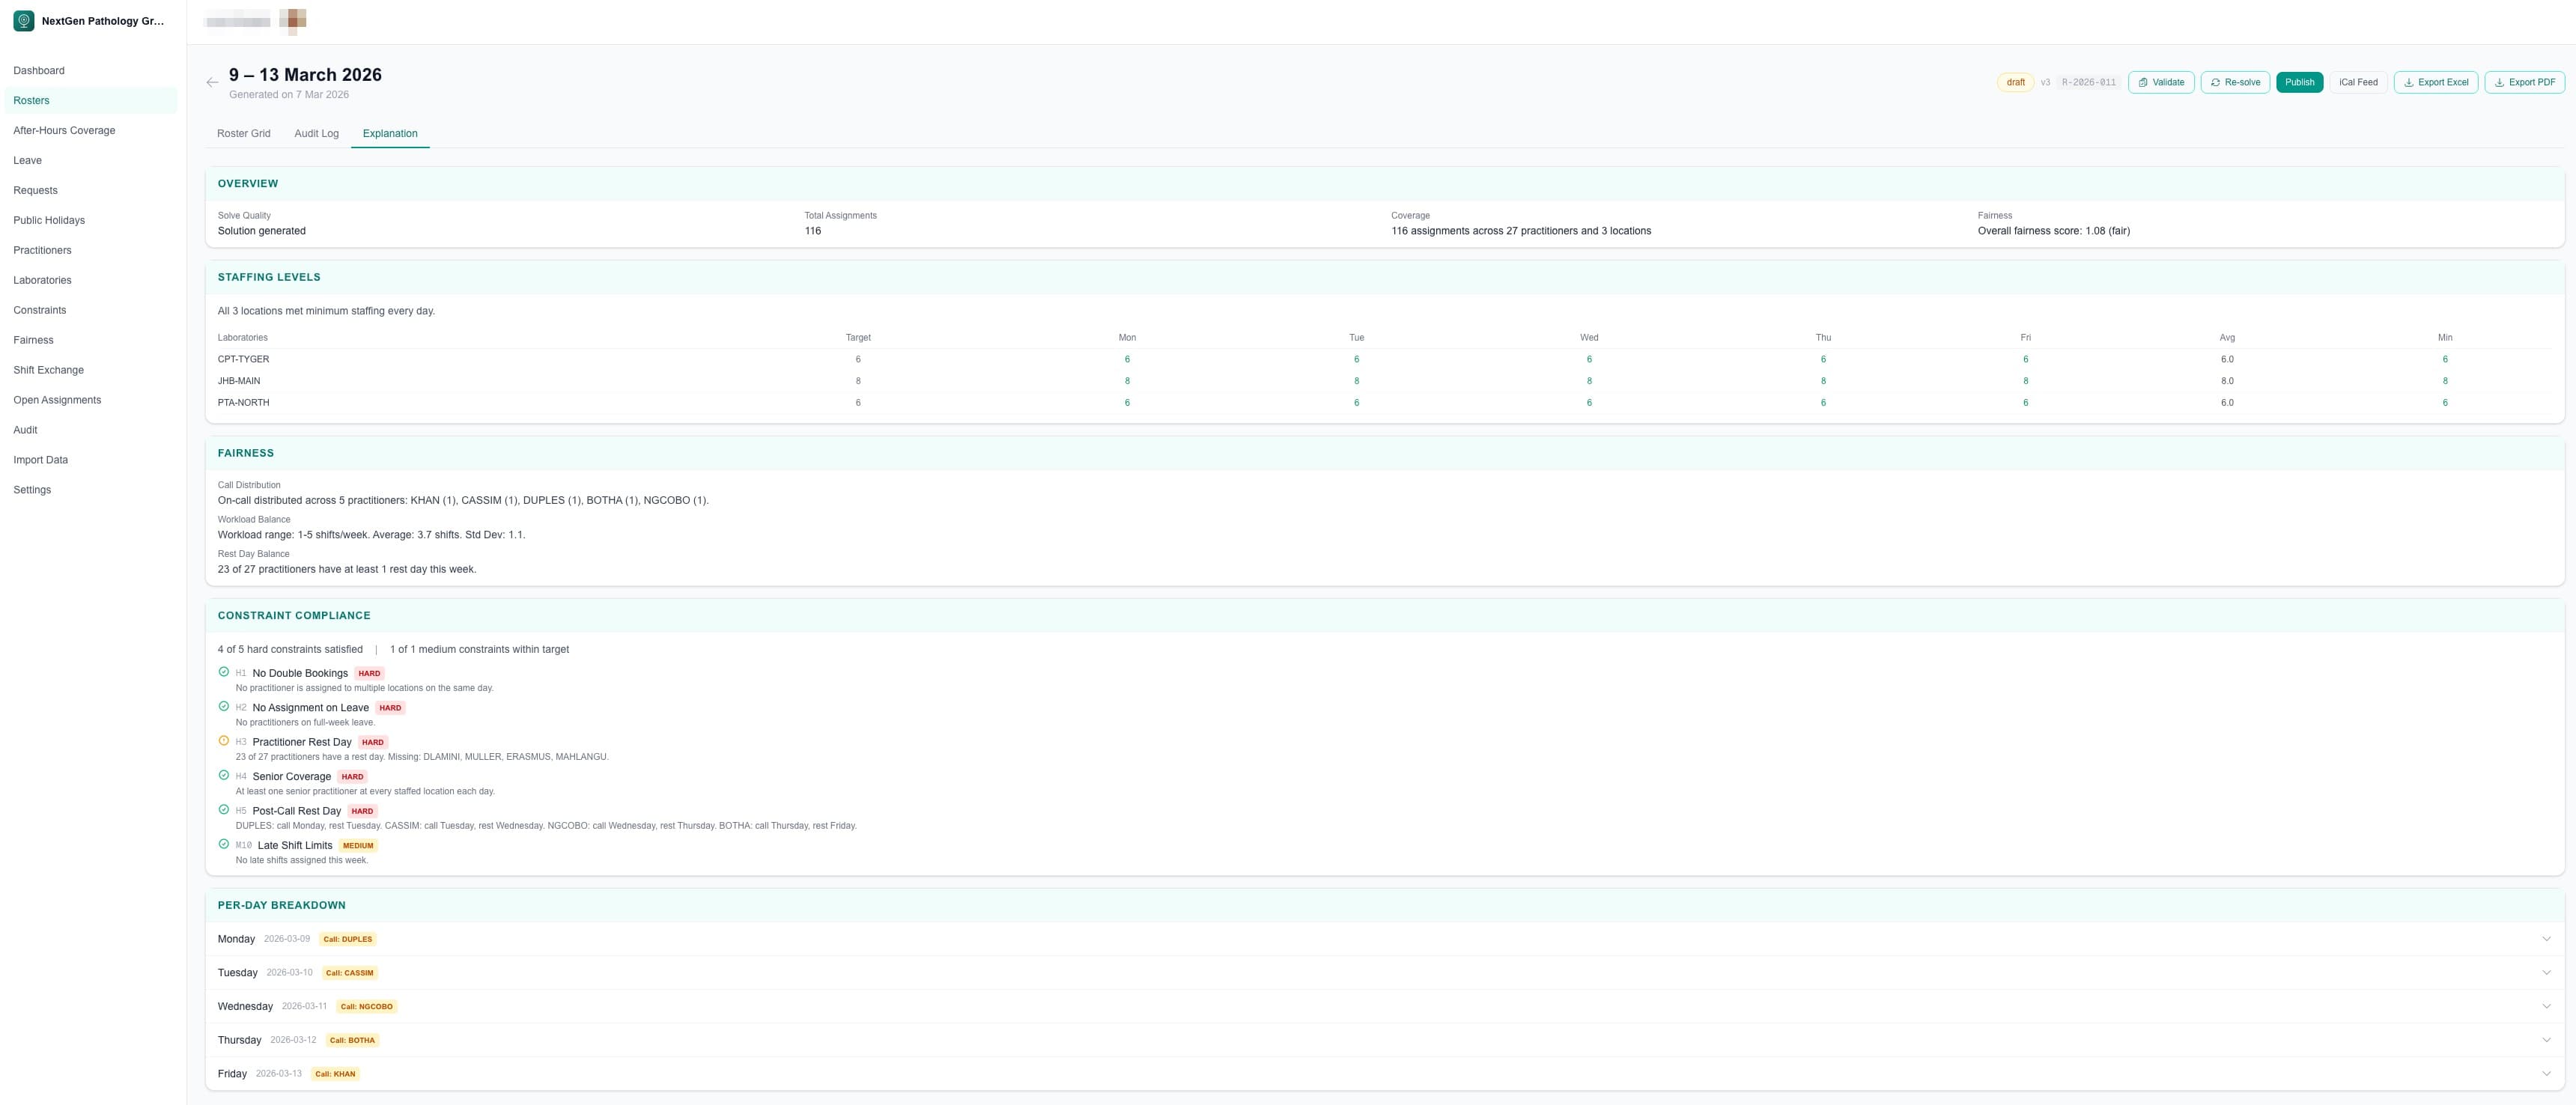The image size is (2576, 1105).
Task: Click the user avatar in the top bar
Action: coord(293,21)
